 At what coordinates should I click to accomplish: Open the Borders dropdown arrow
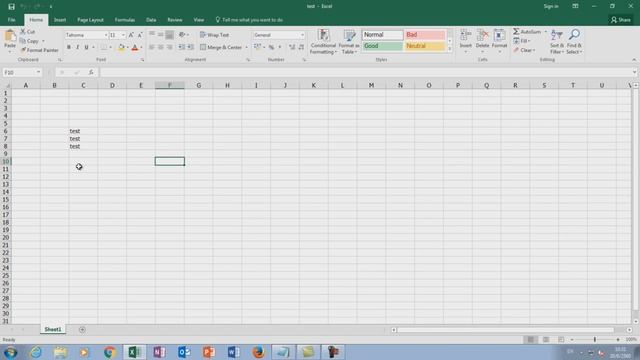[110, 48]
